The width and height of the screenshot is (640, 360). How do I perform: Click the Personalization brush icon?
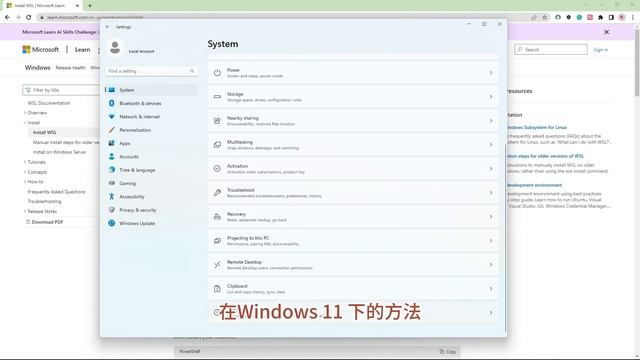(111, 130)
